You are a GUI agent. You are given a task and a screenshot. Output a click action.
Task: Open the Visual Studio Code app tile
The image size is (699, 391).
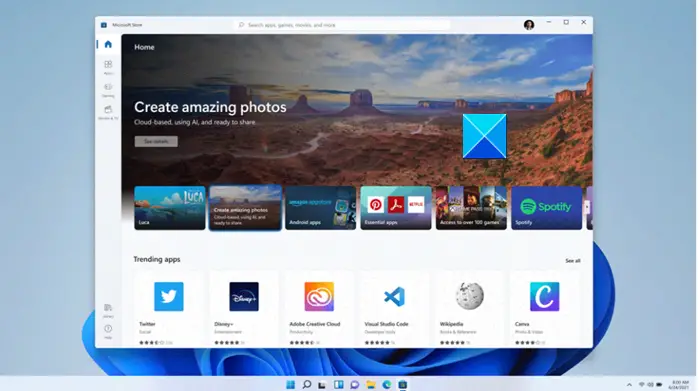point(395,309)
